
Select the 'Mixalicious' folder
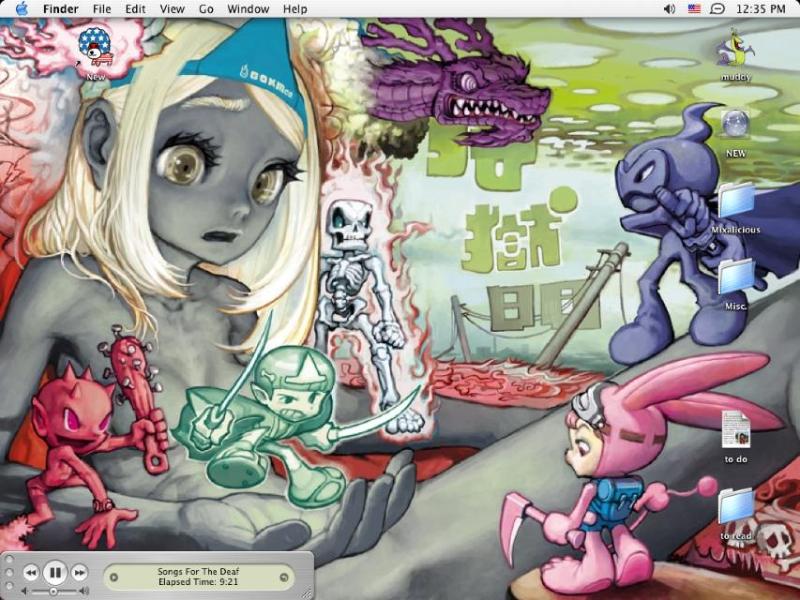[735, 202]
